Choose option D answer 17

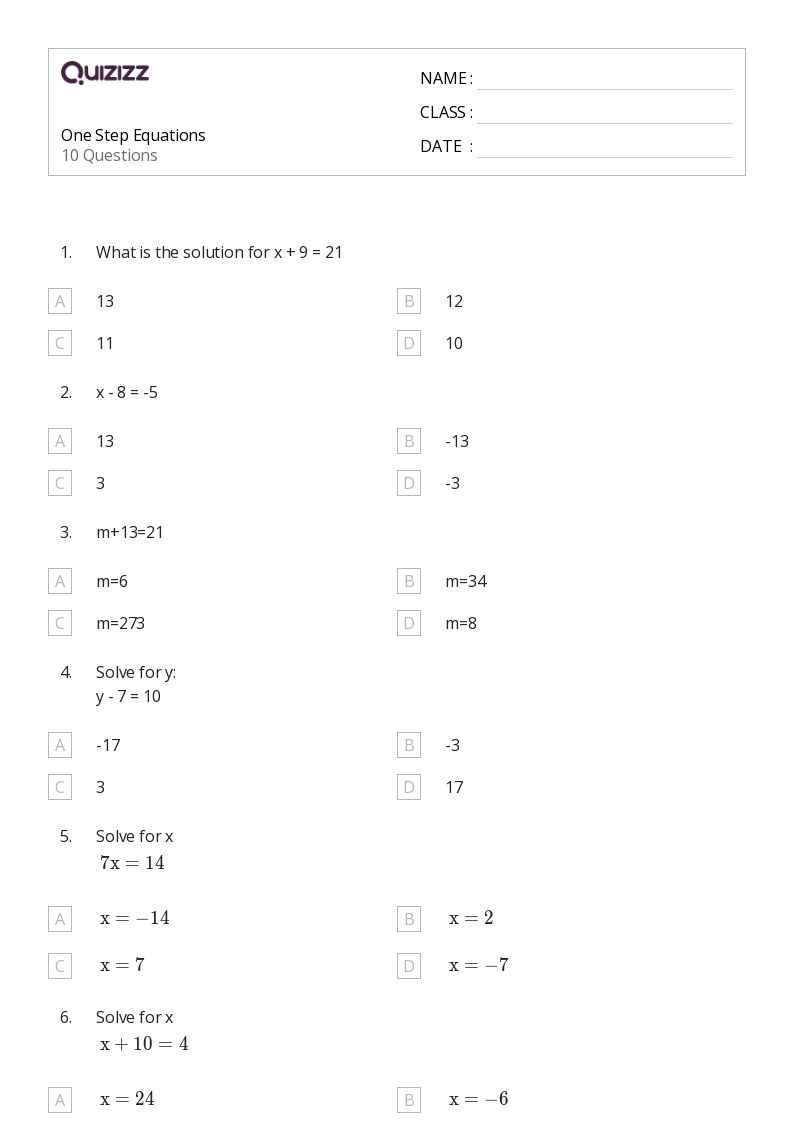409,787
